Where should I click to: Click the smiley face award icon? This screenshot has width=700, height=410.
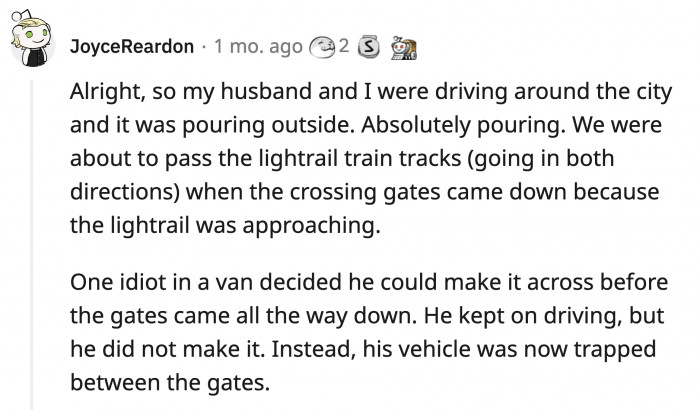coord(323,46)
